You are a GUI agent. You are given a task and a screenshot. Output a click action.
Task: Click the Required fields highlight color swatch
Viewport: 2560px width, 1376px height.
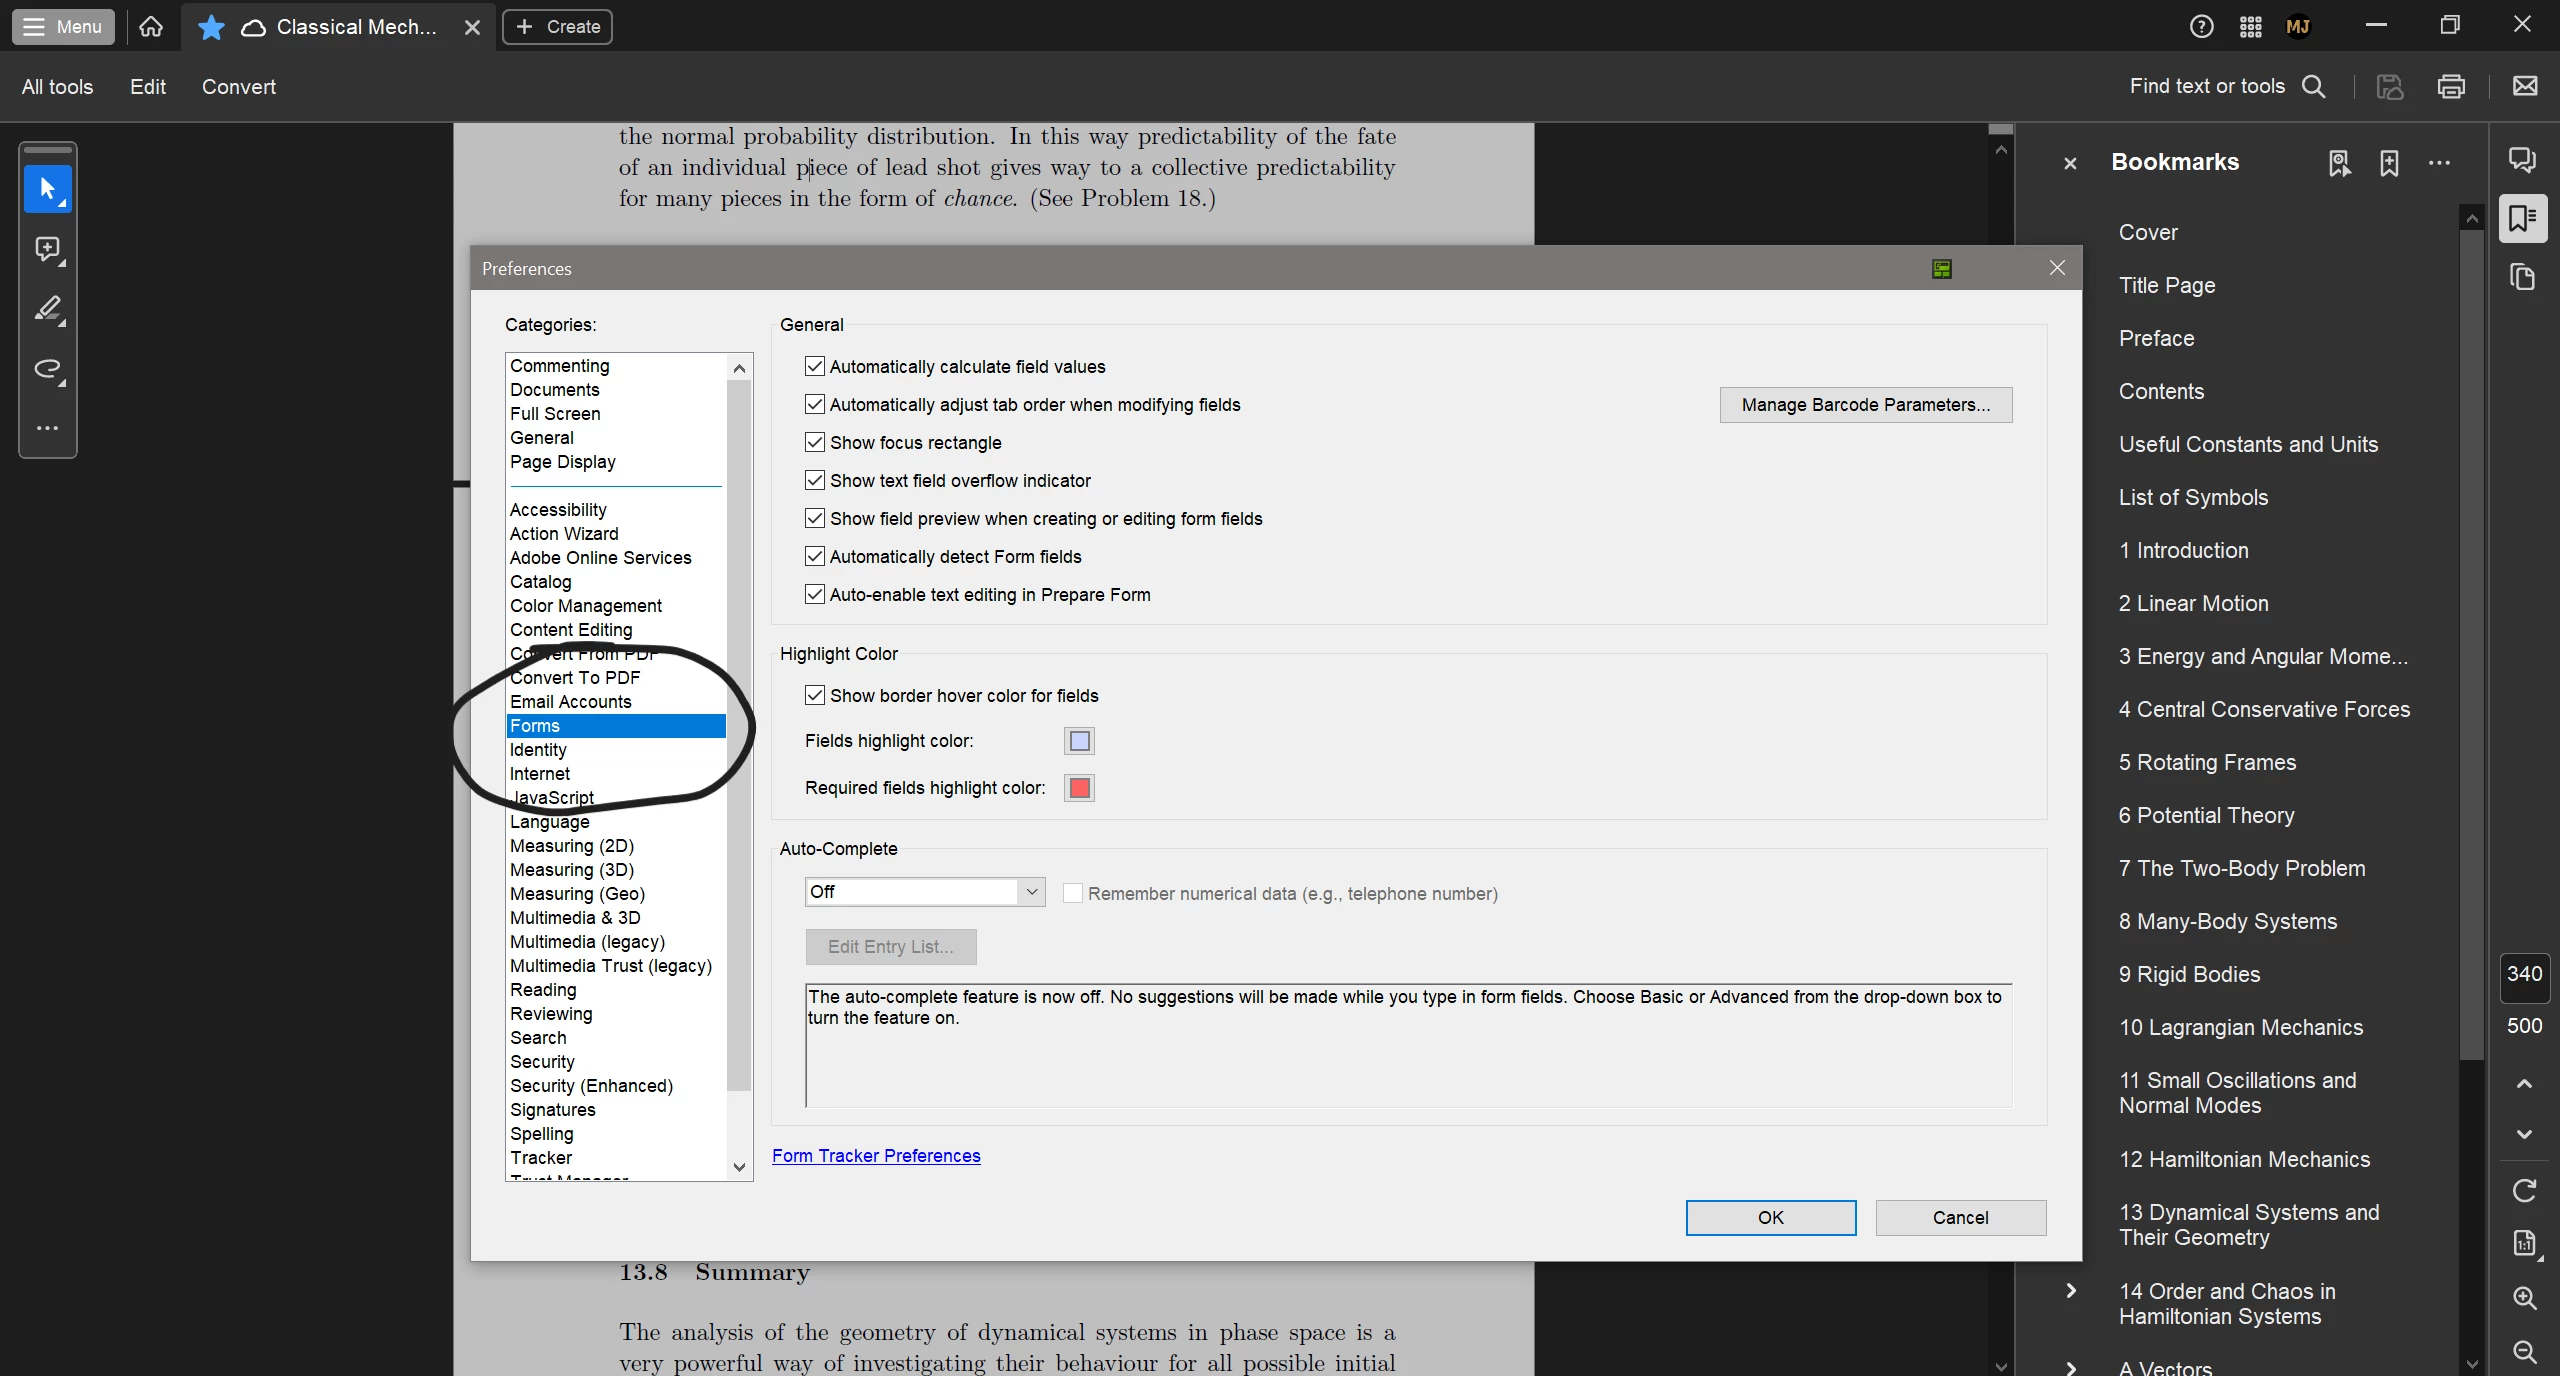(1079, 788)
